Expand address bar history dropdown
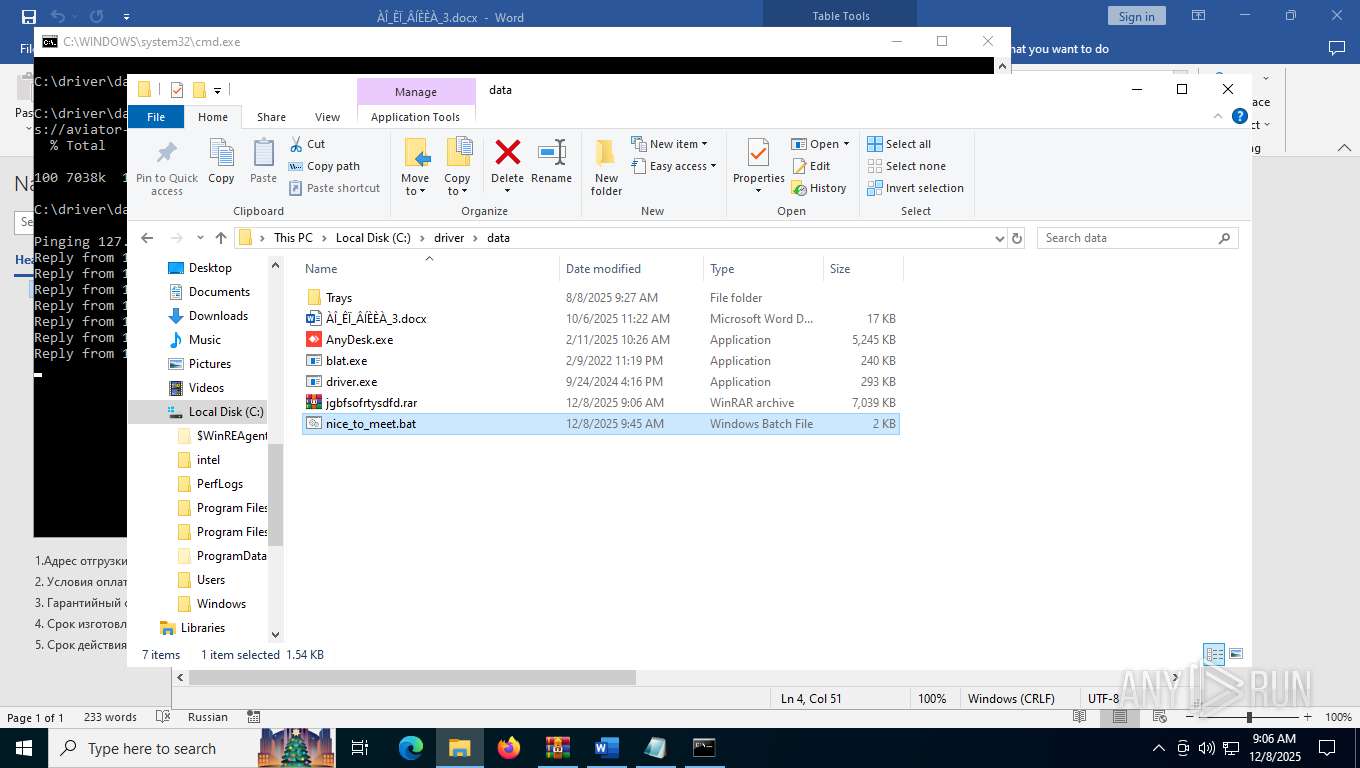 point(999,238)
